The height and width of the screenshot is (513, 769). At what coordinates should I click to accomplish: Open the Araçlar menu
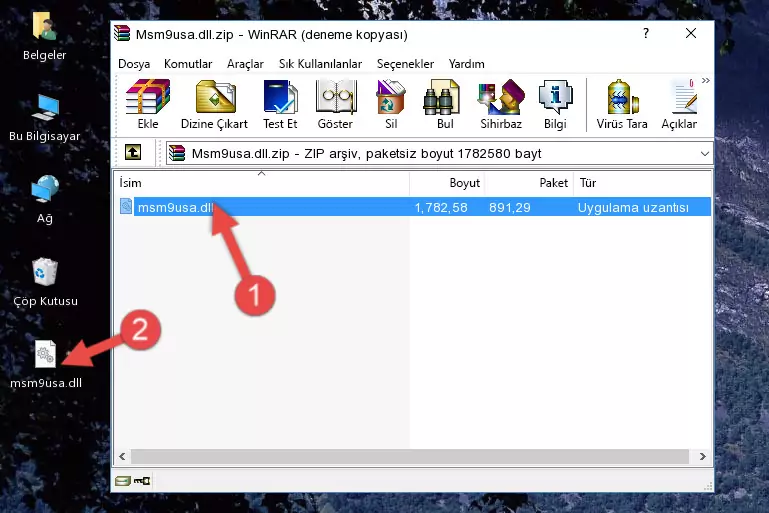(x=245, y=64)
